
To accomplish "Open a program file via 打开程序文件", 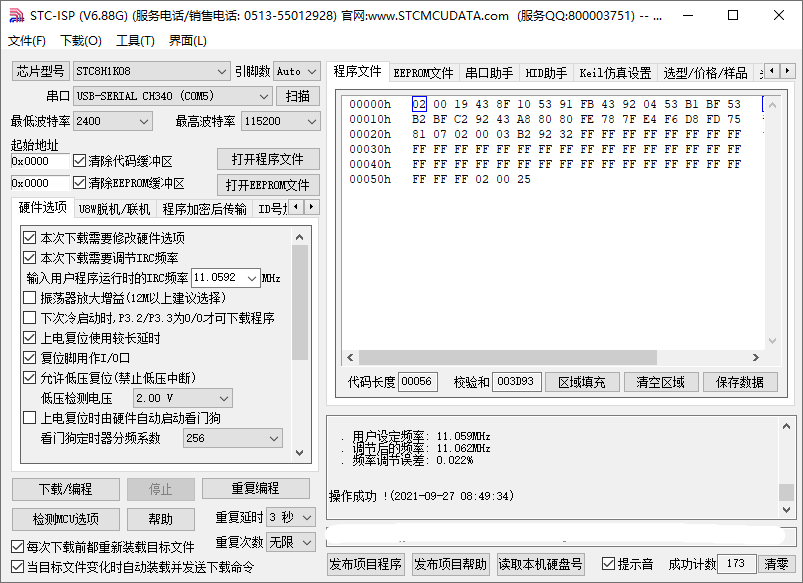I will (x=267, y=159).
